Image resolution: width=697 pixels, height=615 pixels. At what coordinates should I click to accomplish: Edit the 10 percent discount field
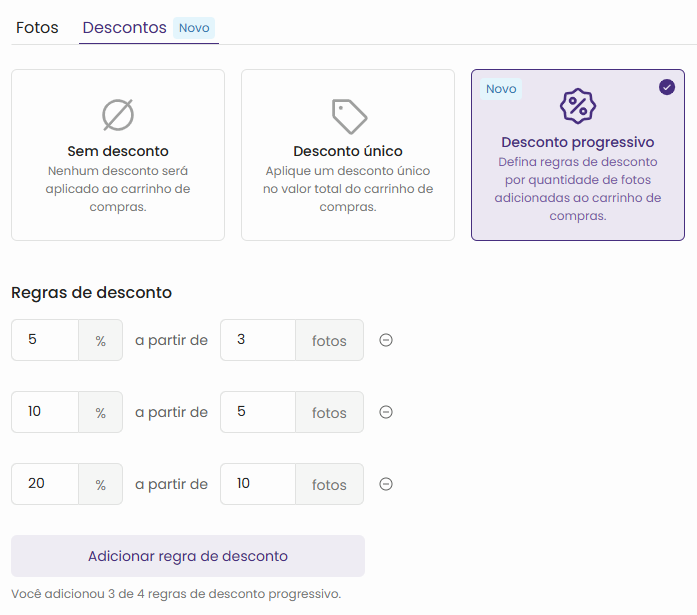[x=45, y=412]
